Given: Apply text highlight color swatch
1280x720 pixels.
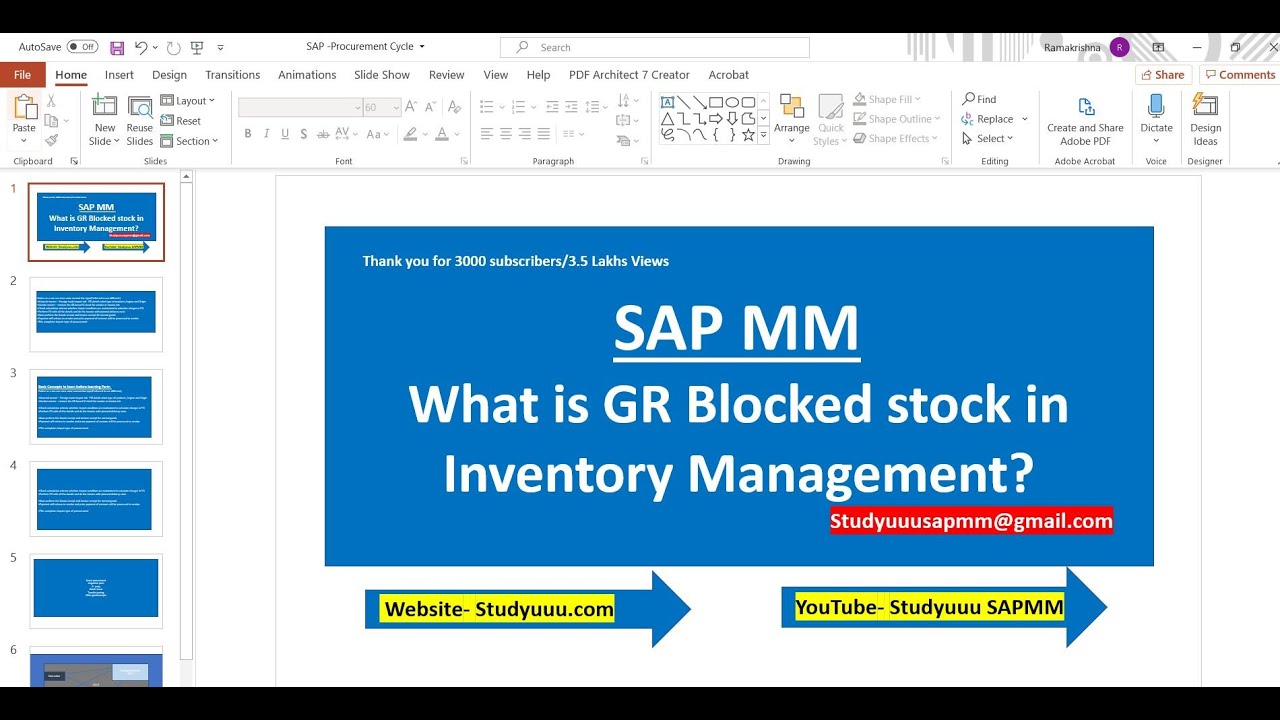Looking at the screenshot, I should coord(409,134).
